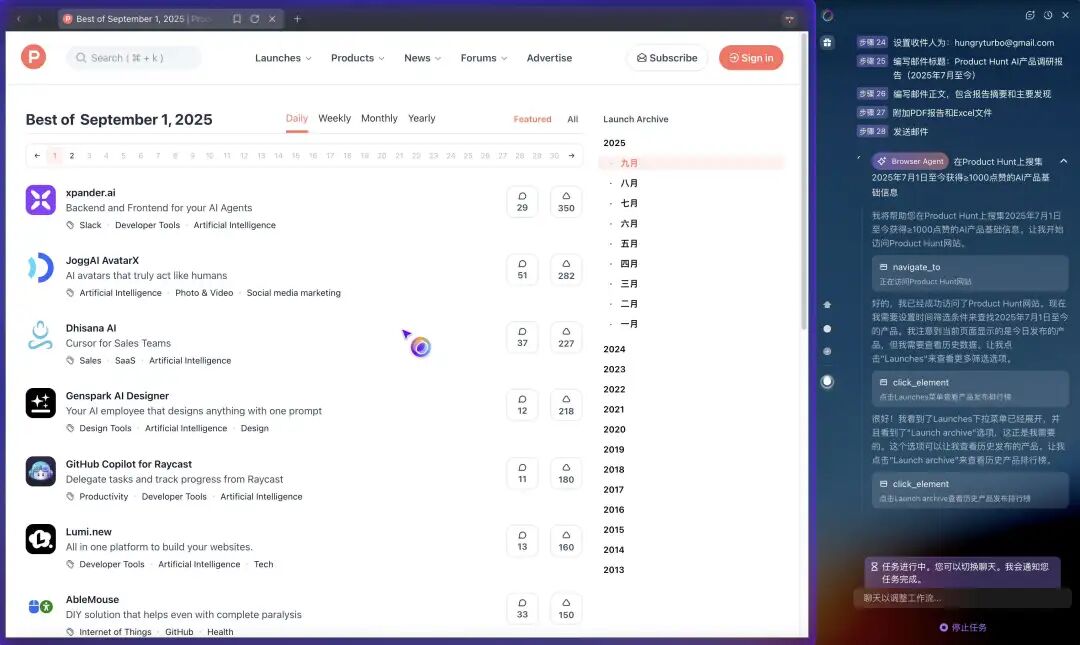Screen dimensions: 1080x645
Task: Click the Product Hunt logo icon
Action: [33, 57]
